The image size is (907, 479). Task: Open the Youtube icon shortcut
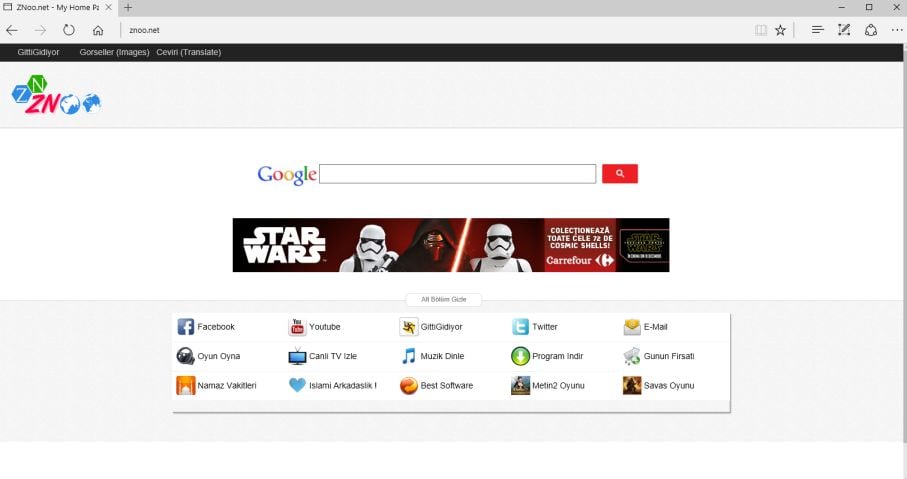pyautogui.click(x=297, y=327)
